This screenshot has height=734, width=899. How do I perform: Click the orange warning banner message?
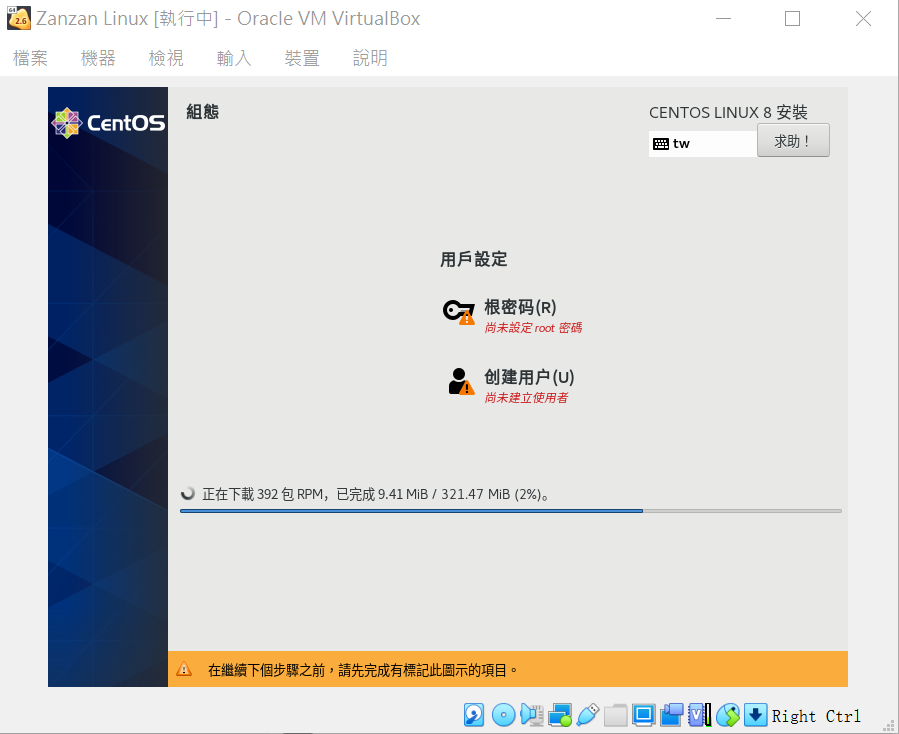tap(362, 670)
